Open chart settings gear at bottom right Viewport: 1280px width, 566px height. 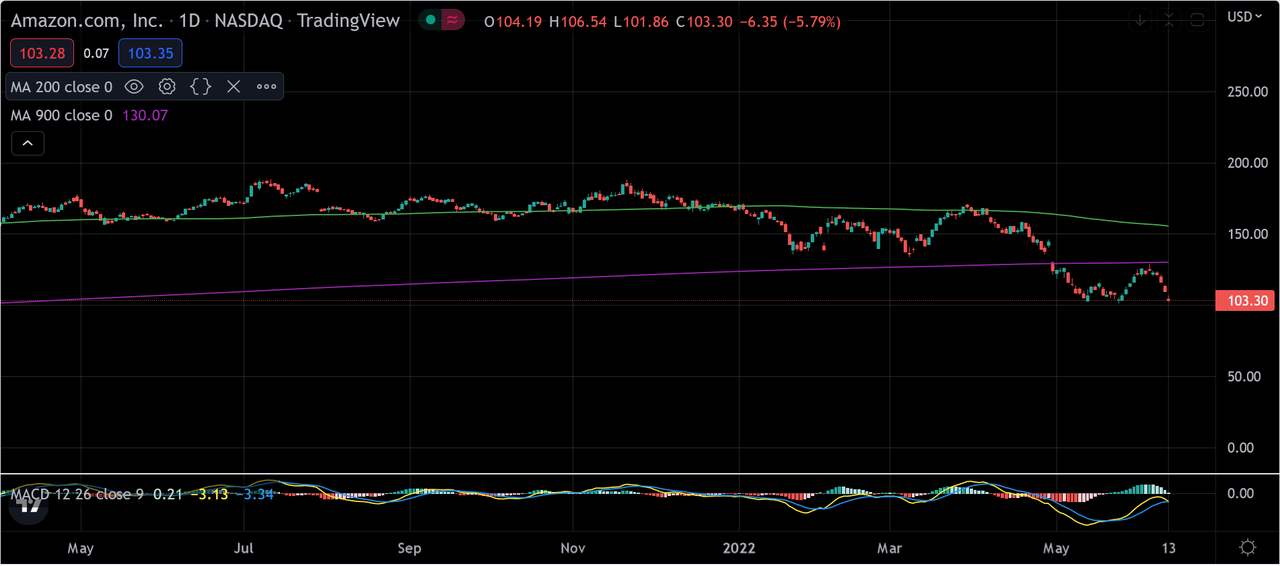pos(1248,547)
